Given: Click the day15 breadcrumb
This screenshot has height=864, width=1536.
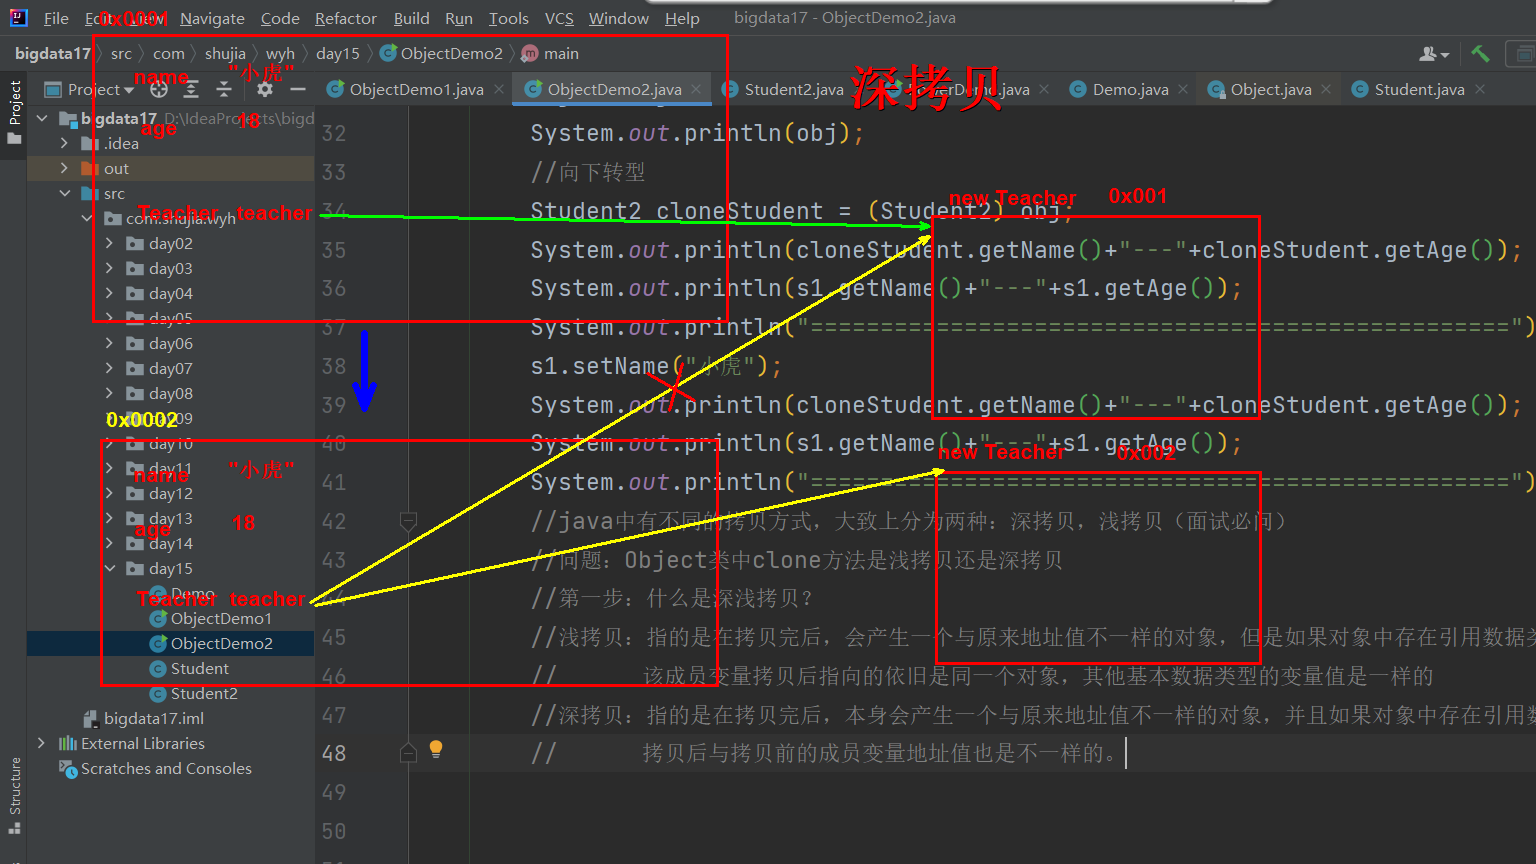Looking at the screenshot, I should [338, 53].
